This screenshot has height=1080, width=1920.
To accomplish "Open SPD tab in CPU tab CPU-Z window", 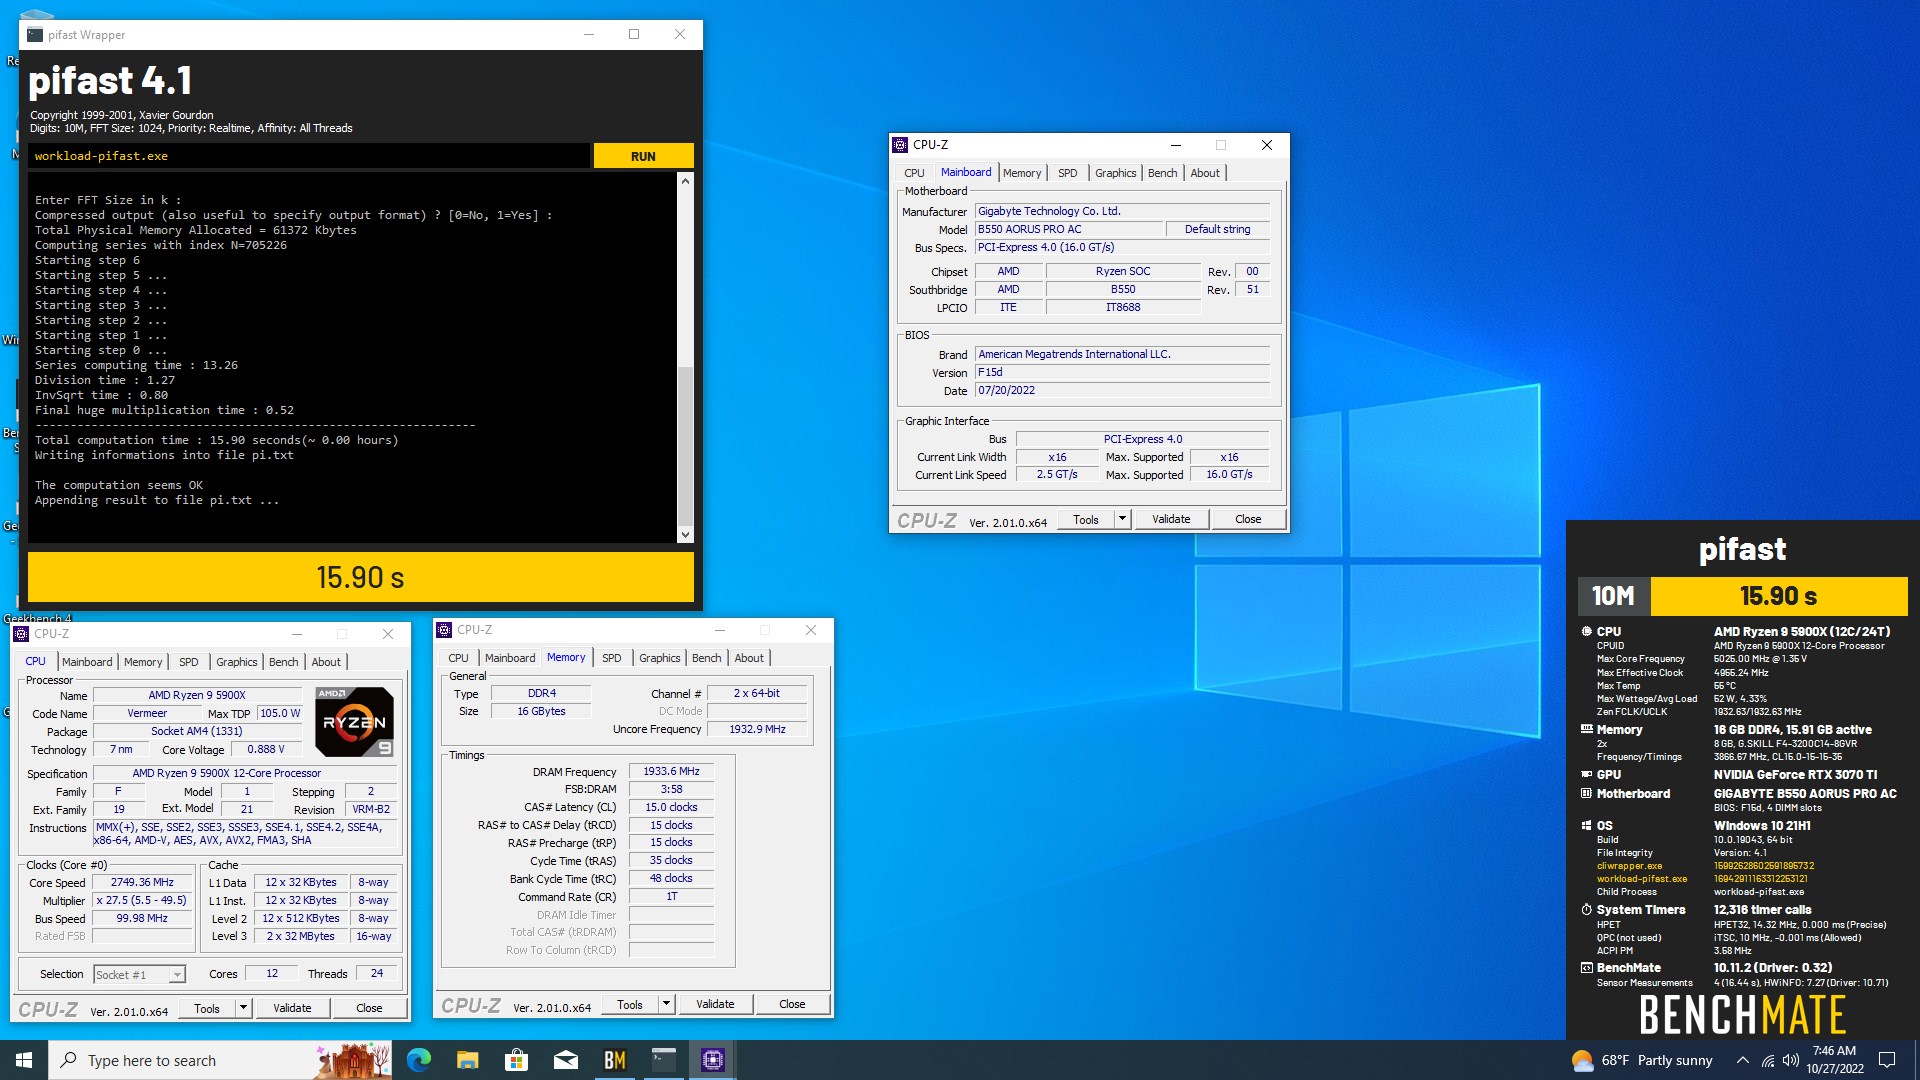I will [189, 662].
